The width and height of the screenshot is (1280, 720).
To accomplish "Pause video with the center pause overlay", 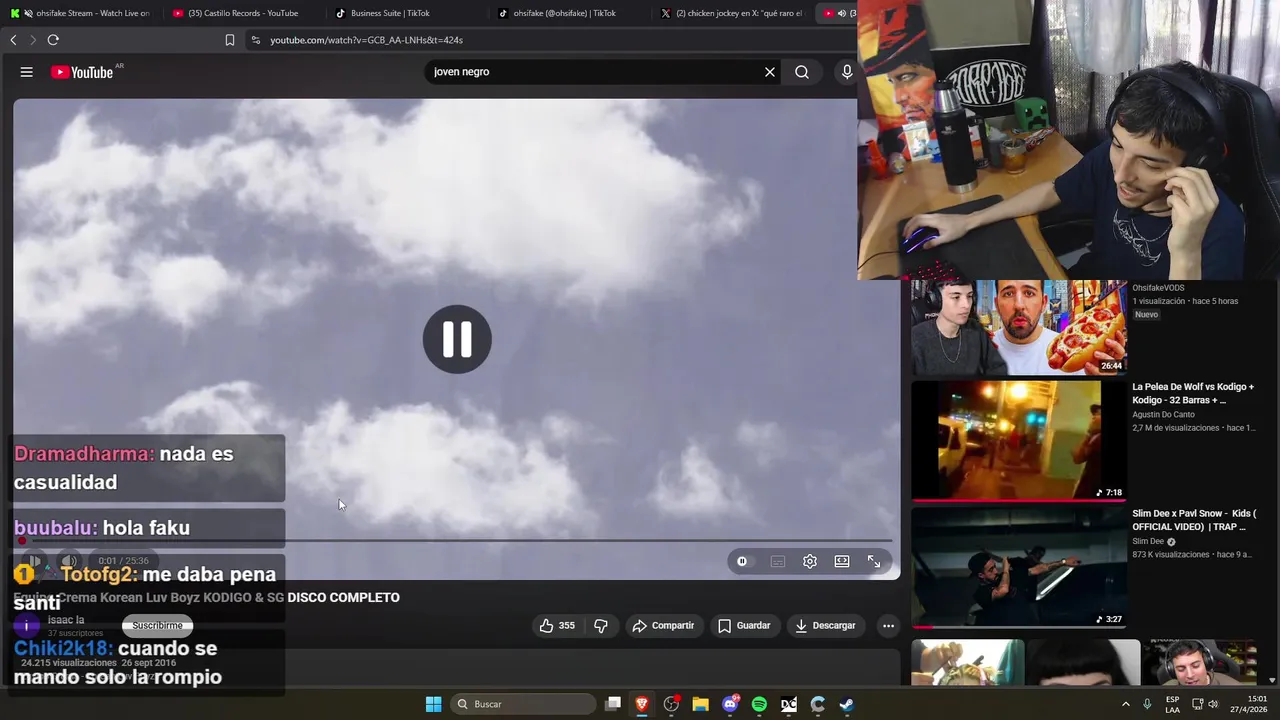I will (x=457, y=339).
